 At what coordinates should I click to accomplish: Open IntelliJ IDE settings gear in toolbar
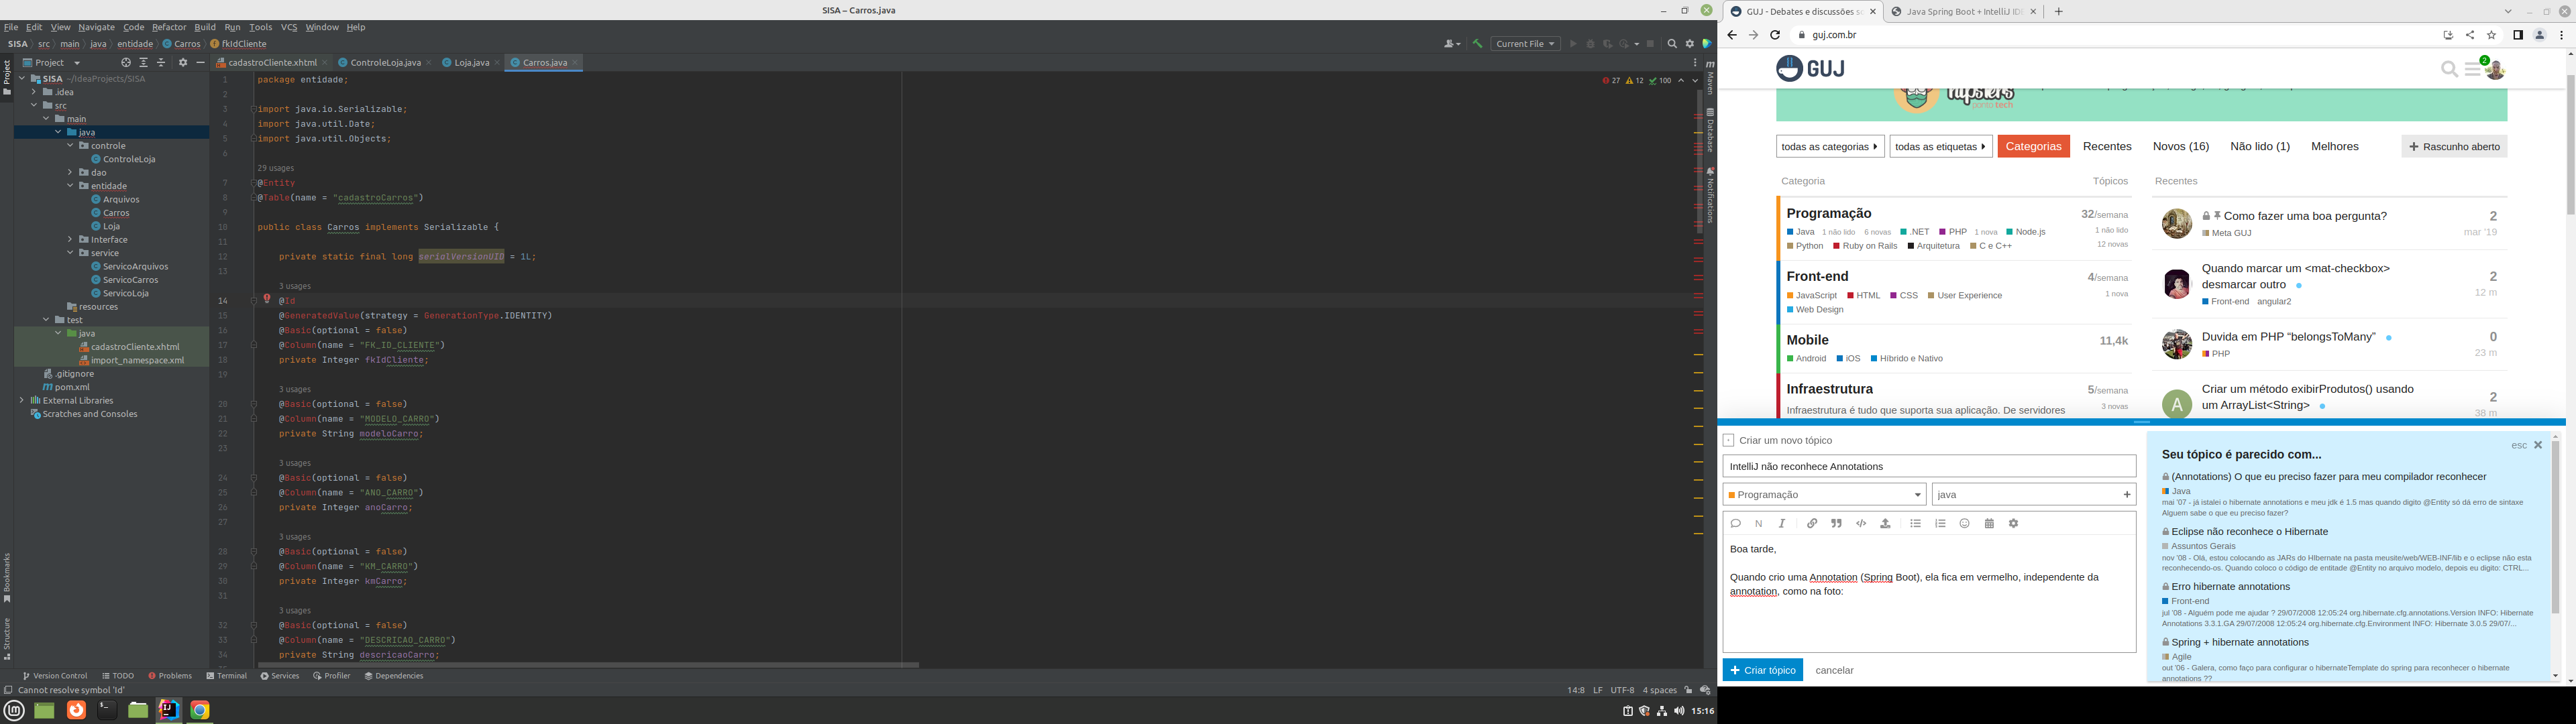point(1690,44)
